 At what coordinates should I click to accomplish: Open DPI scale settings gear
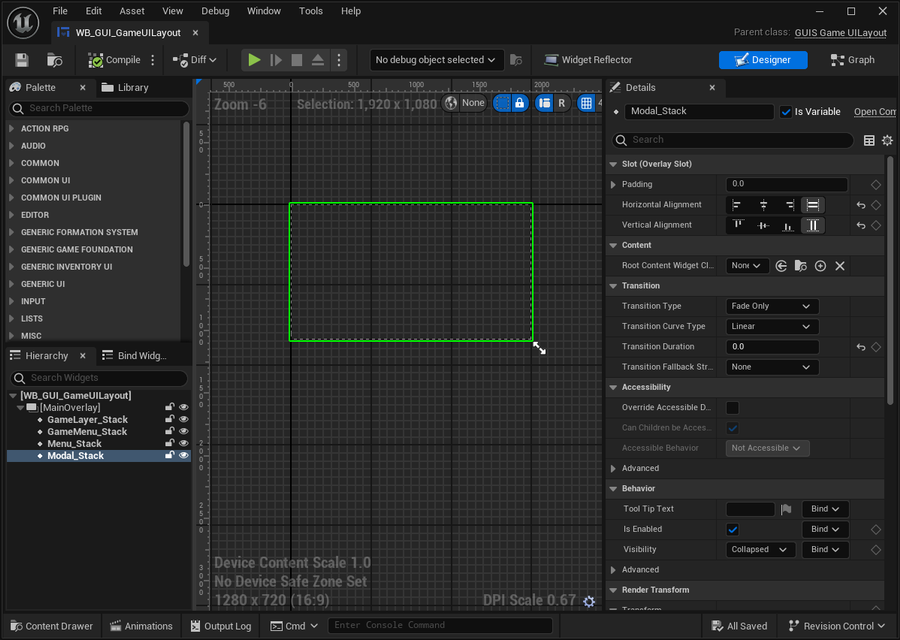(589, 601)
